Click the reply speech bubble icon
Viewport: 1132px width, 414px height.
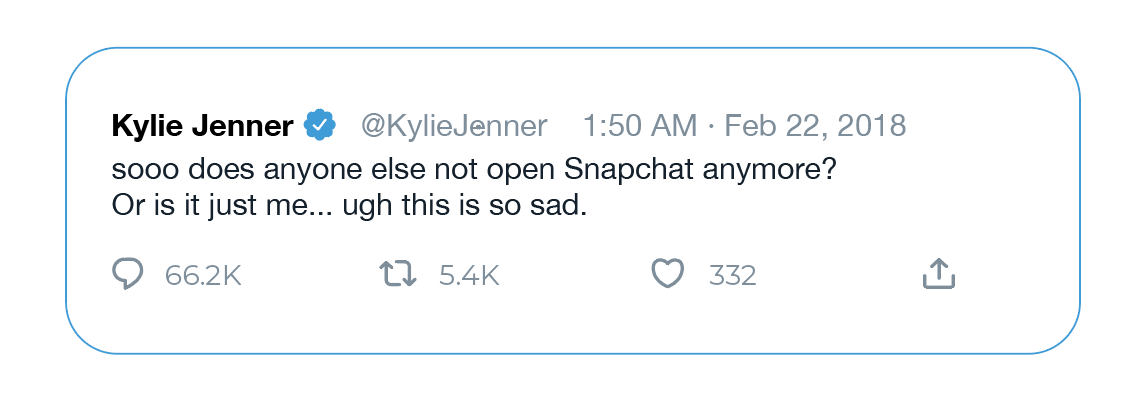(x=128, y=275)
